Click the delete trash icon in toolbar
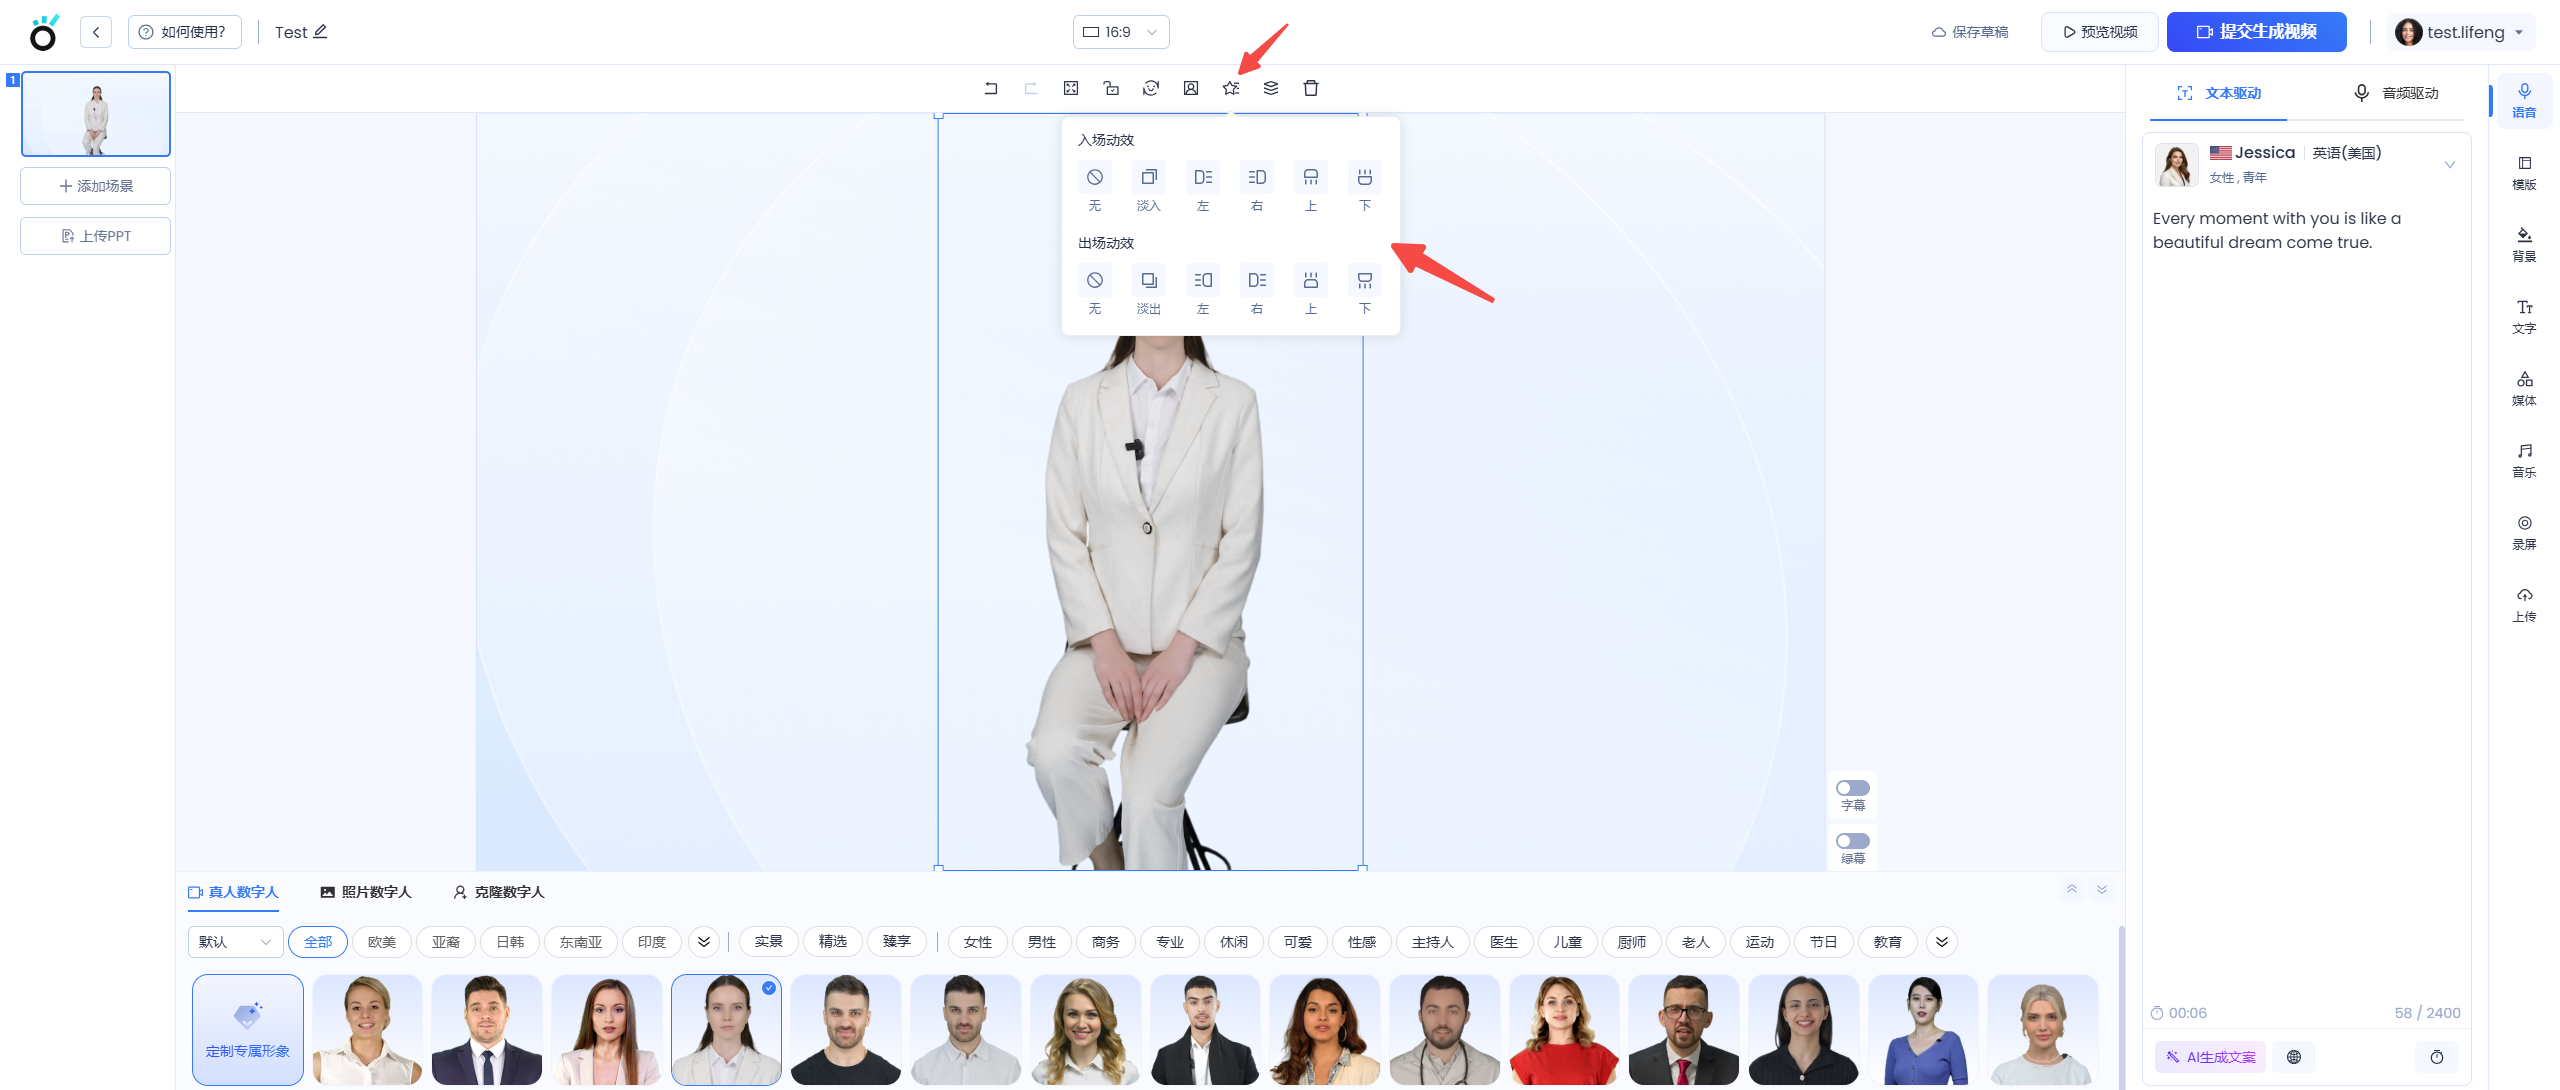 pos(1311,88)
